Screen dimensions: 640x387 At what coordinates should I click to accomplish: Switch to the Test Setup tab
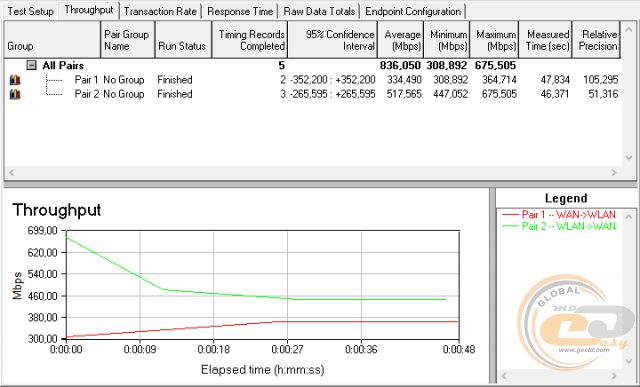pyautogui.click(x=30, y=11)
